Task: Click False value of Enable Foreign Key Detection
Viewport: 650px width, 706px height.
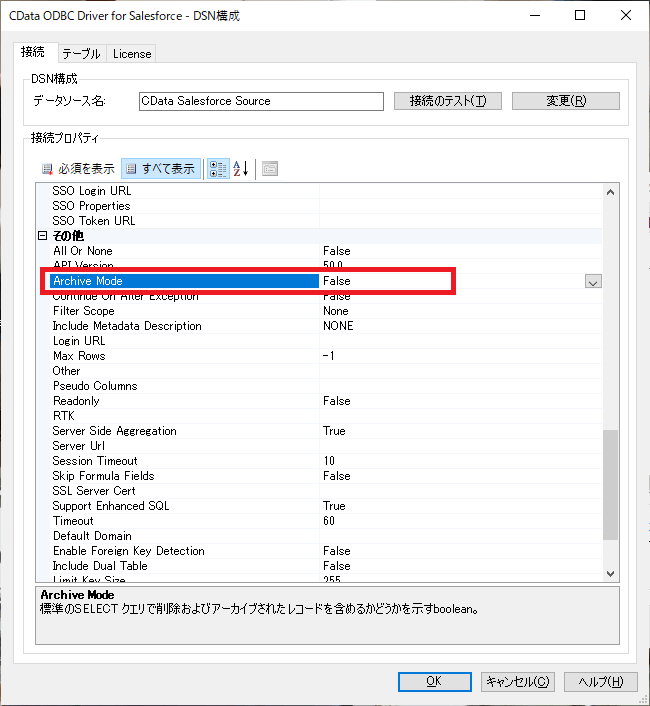Action: tap(337, 551)
